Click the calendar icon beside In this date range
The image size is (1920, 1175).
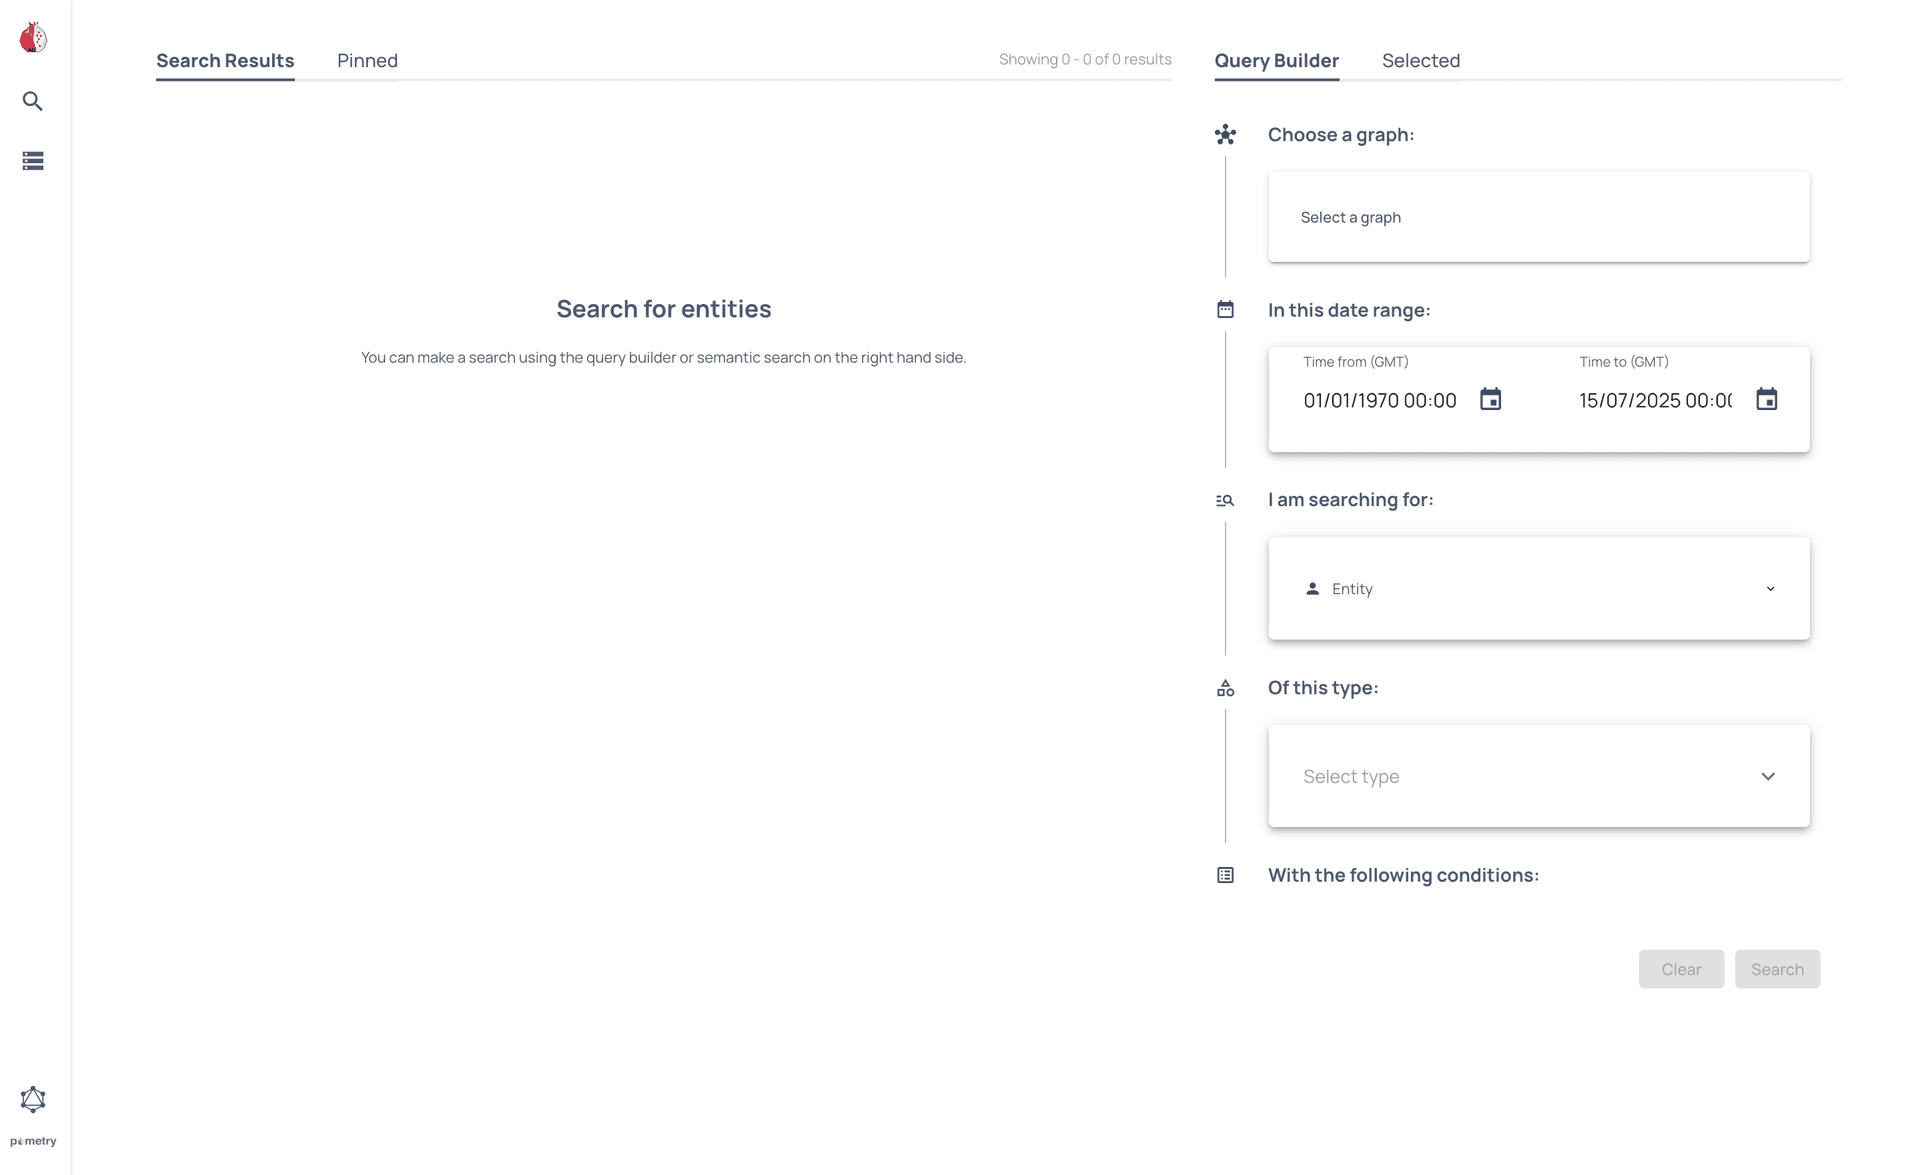pyautogui.click(x=1225, y=309)
